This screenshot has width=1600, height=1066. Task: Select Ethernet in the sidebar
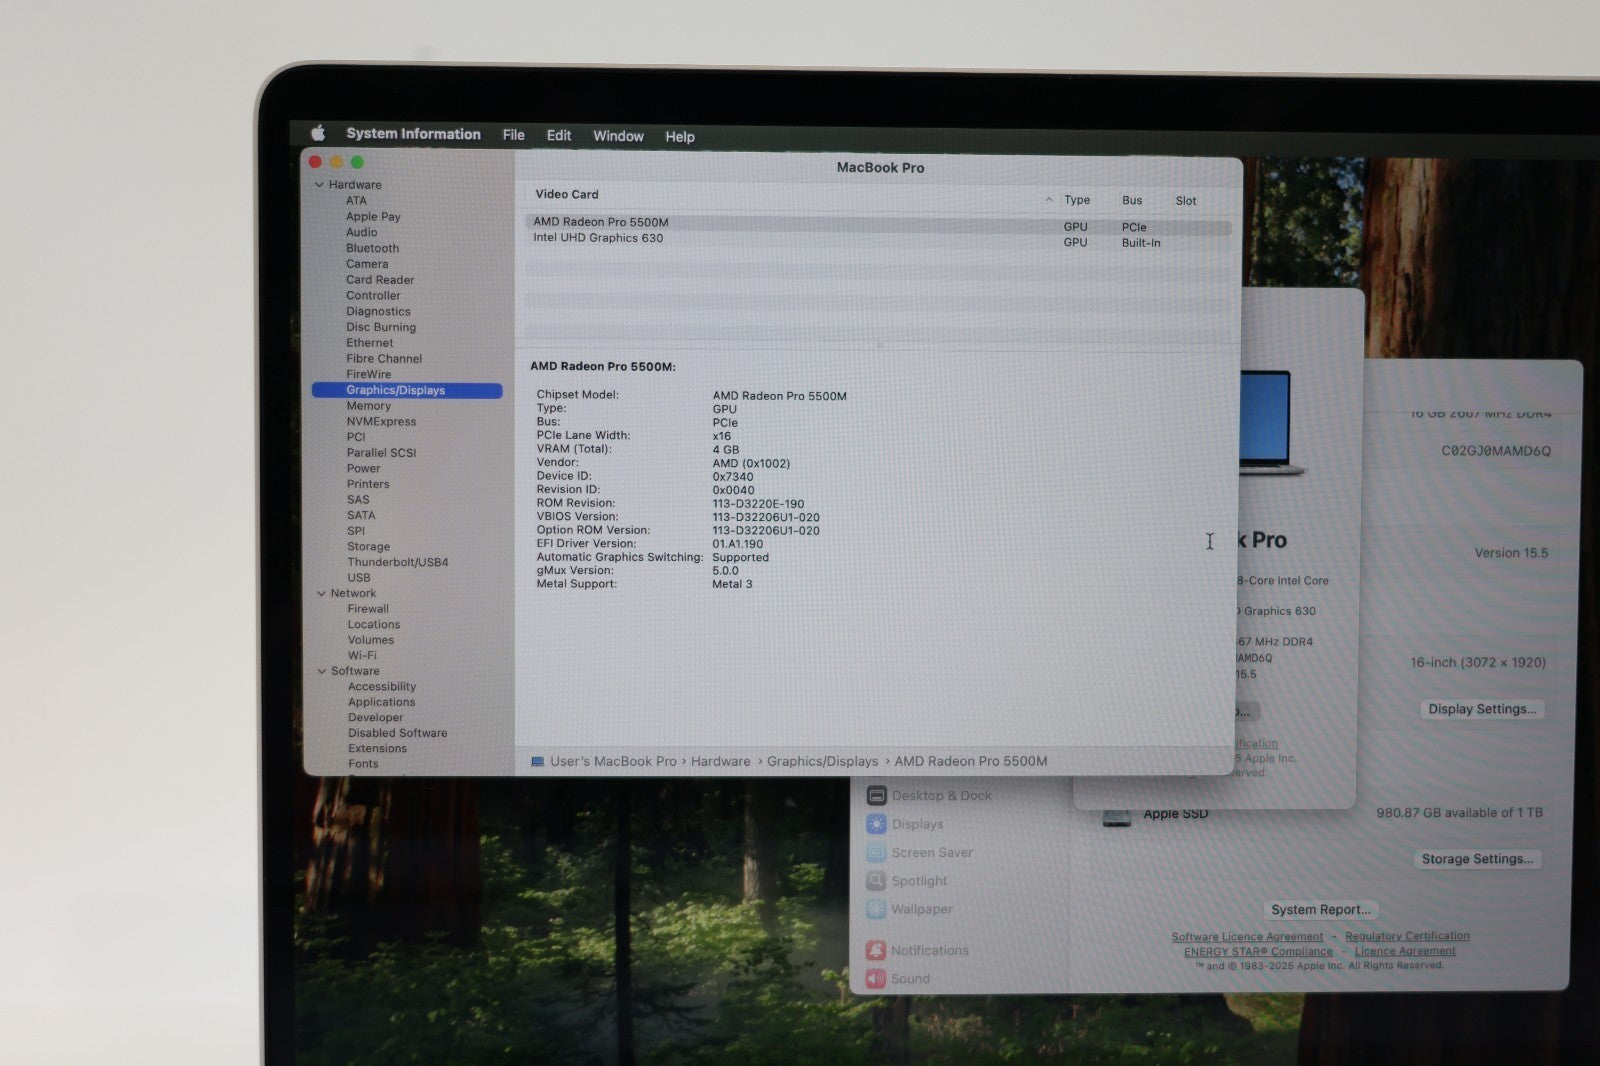pyautogui.click(x=370, y=343)
